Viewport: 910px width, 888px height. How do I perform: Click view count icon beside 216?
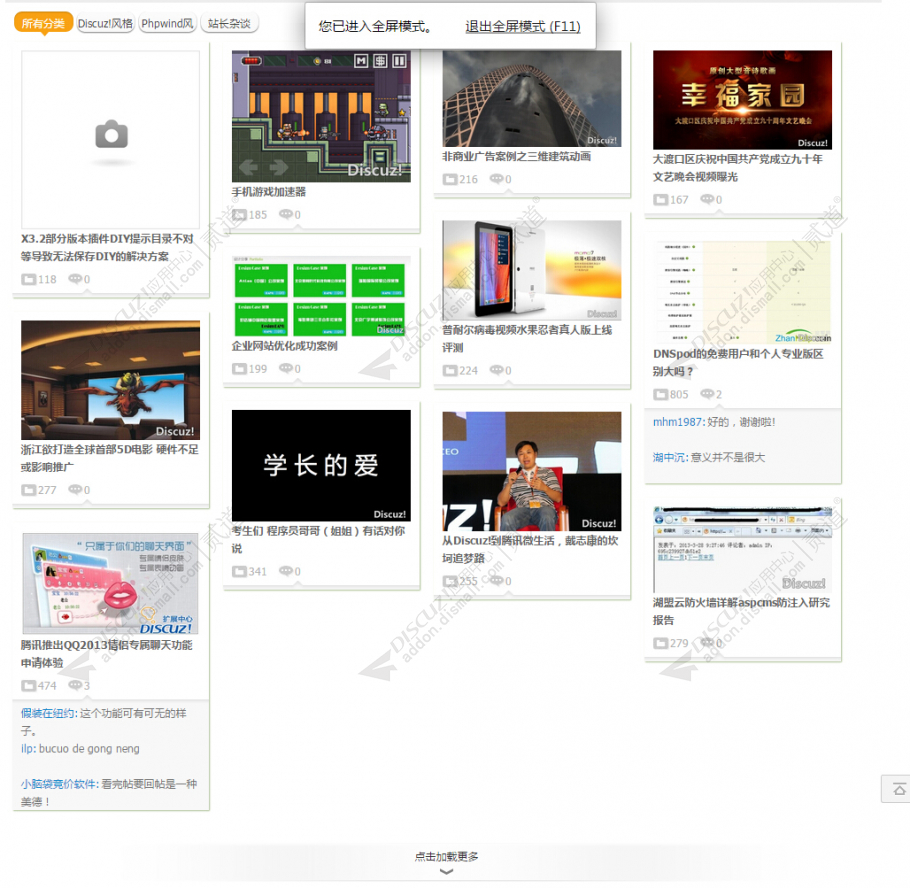(x=450, y=179)
